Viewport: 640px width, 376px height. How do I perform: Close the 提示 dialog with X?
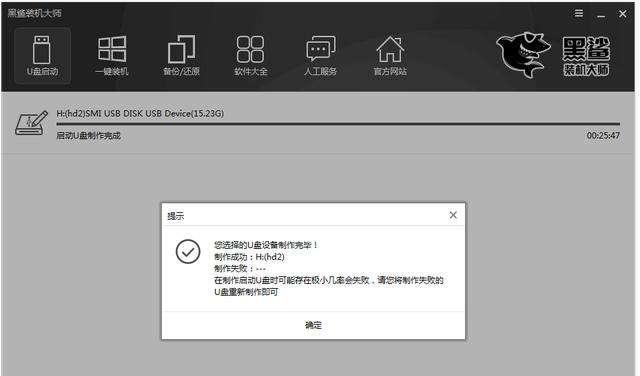pyautogui.click(x=453, y=215)
